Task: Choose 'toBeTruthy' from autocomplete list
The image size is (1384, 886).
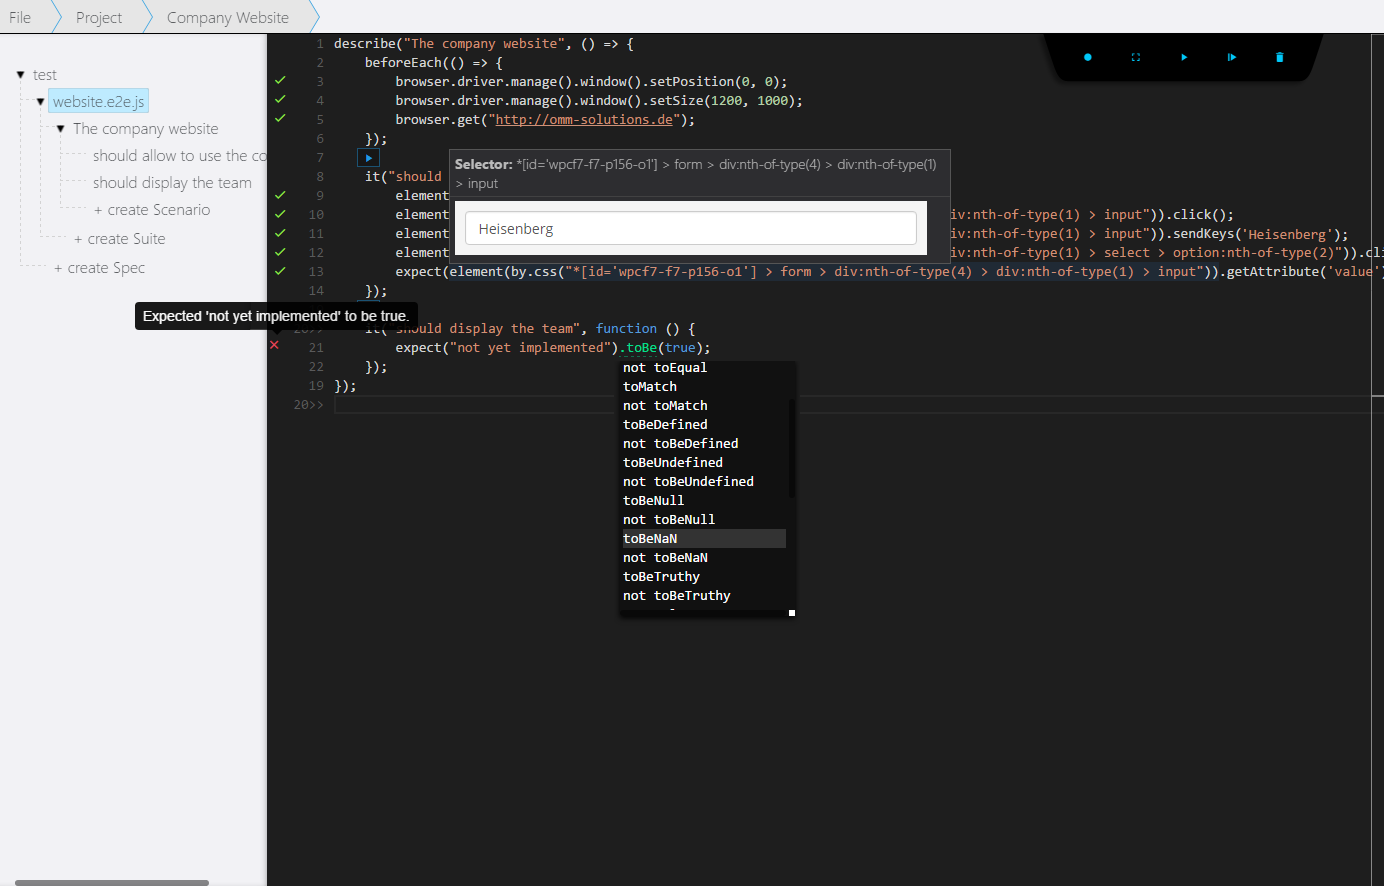Action: pyautogui.click(x=661, y=576)
